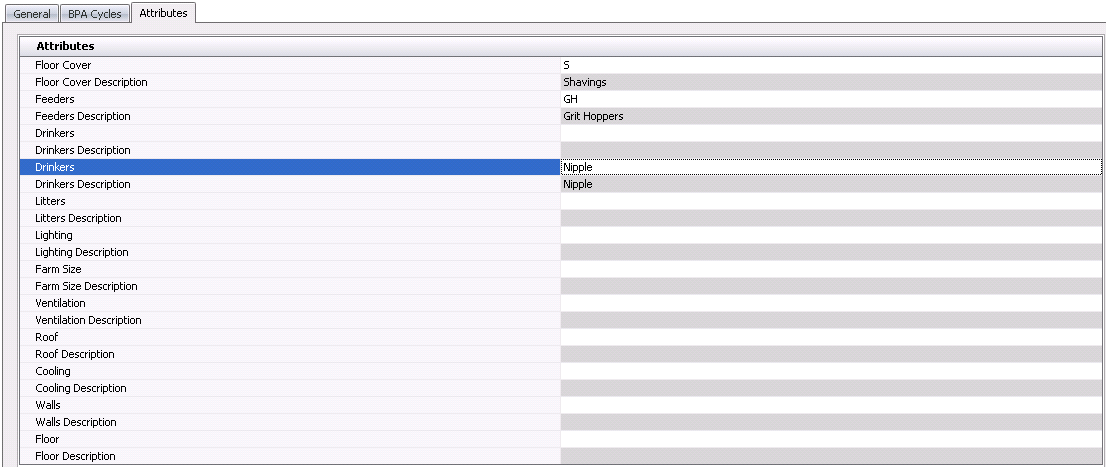Click the Walls Description row label
The height and width of the screenshot is (467, 1106).
click(76, 422)
